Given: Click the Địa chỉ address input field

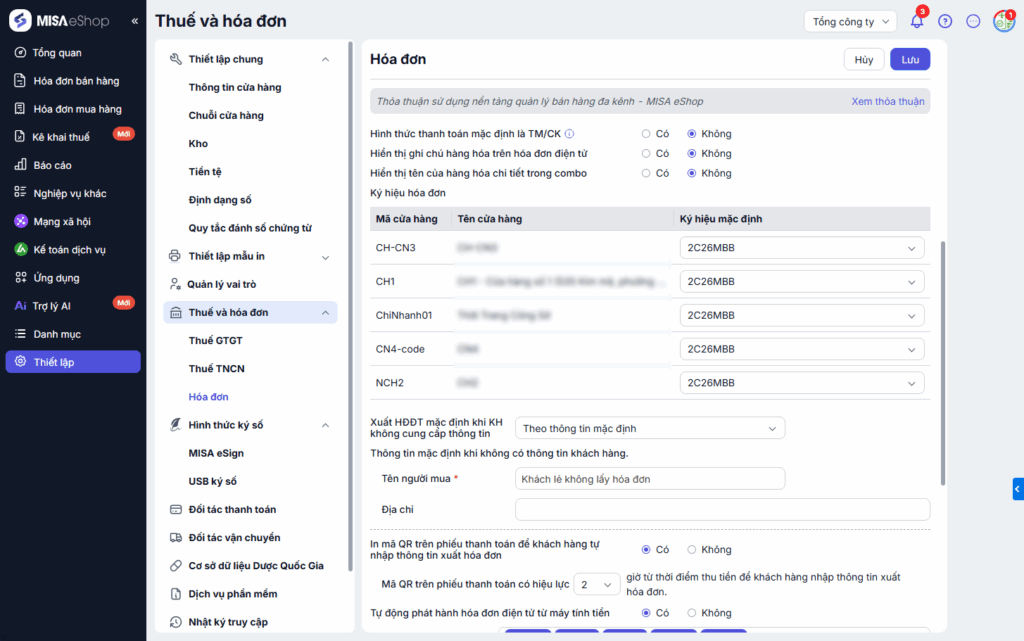Looking at the screenshot, I should [722, 510].
